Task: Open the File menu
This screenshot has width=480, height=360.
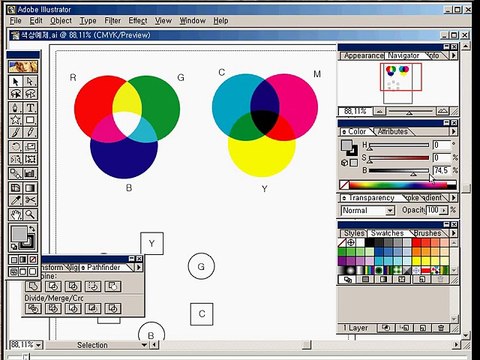Action: (x=15, y=21)
